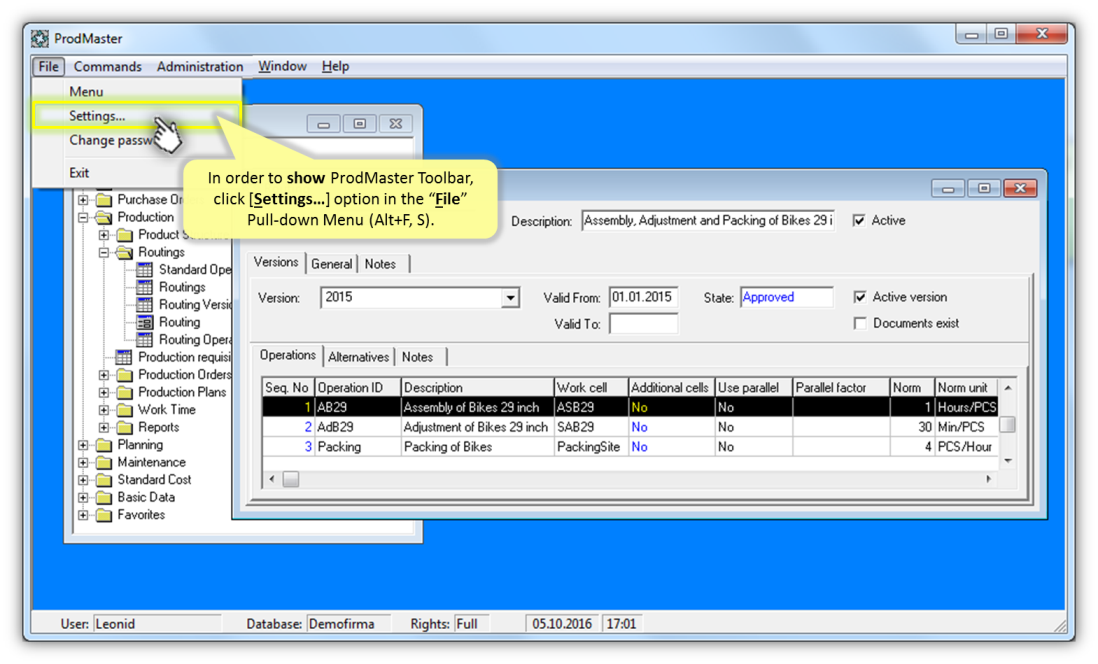Click the Routing Operations table icon

pos(145,340)
